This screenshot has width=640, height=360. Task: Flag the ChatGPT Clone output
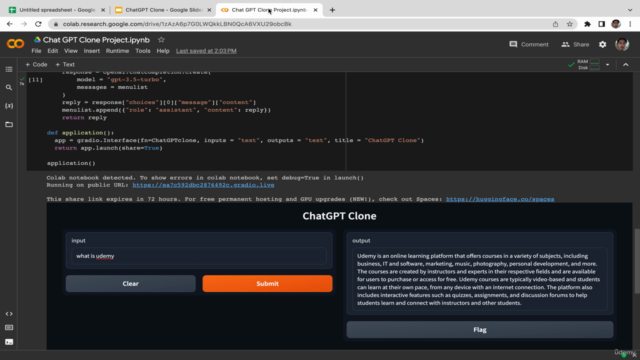point(480,330)
